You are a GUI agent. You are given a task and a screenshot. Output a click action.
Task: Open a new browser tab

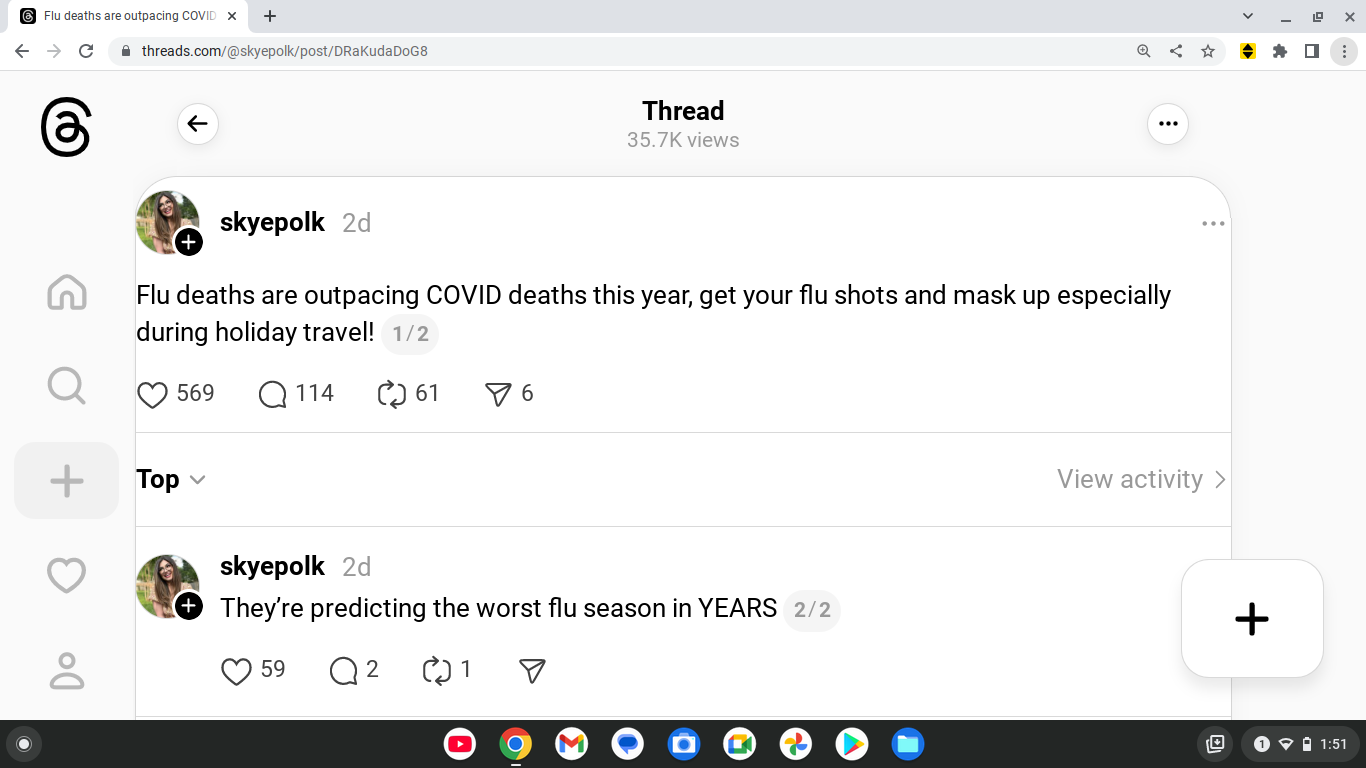click(x=270, y=16)
